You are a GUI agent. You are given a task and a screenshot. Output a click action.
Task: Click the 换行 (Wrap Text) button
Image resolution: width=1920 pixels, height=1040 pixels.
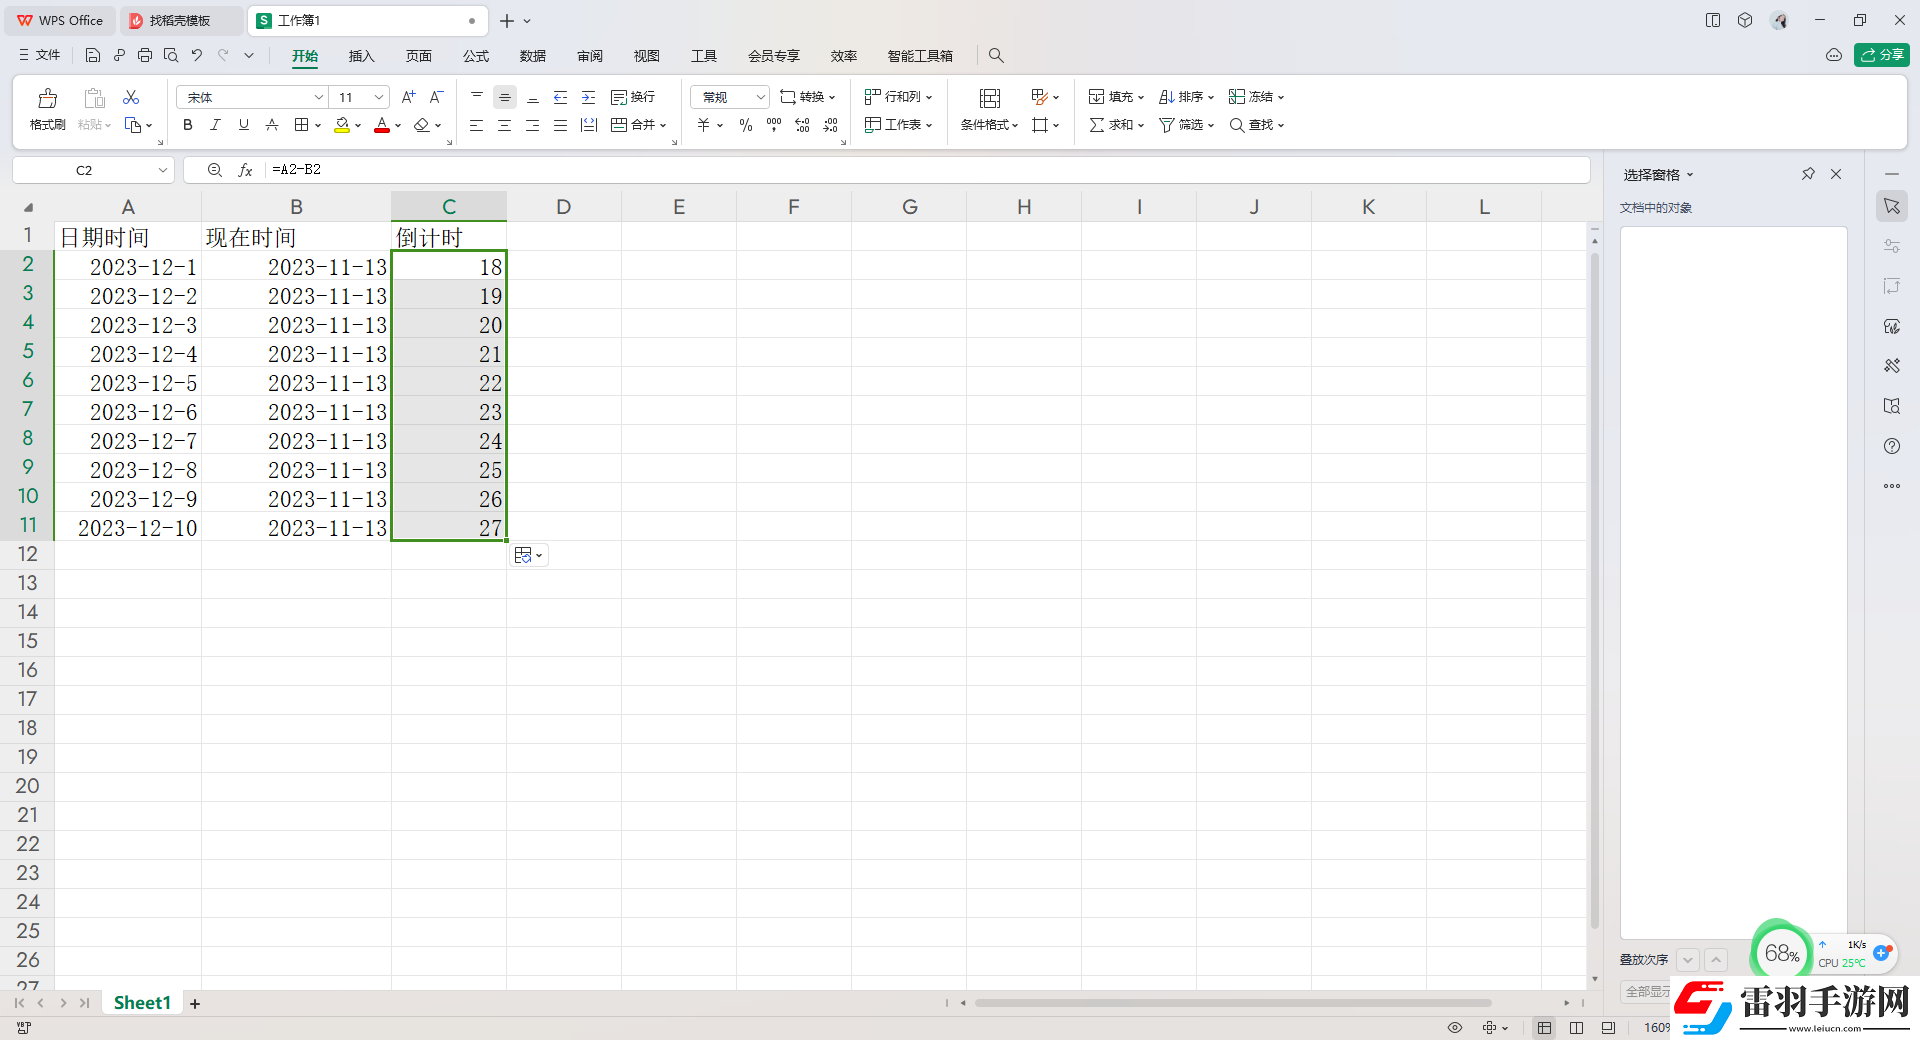(x=633, y=97)
